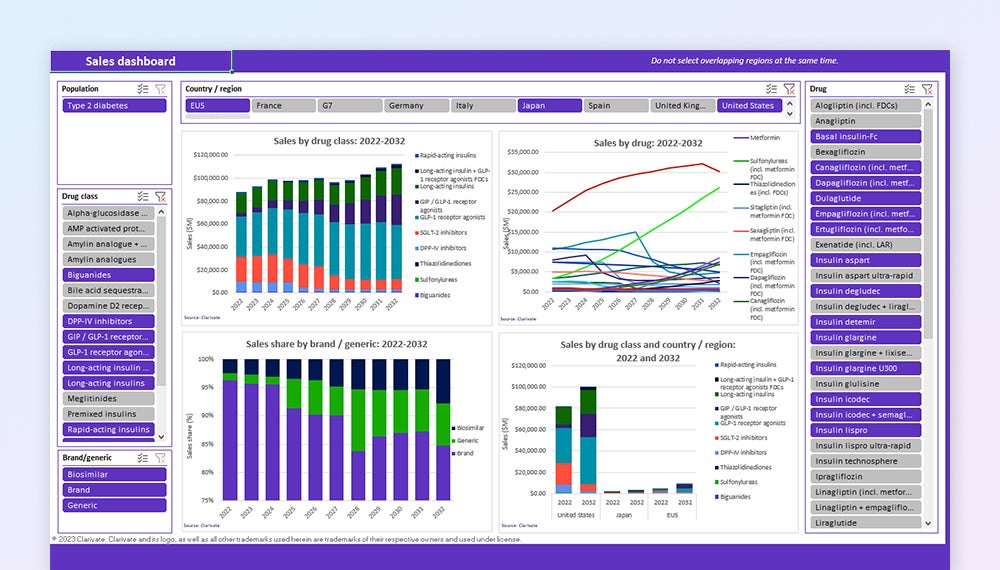The width and height of the screenshot is (1000, 570).
Task: Enable multi-select on Country / region slicer
Action: 771,89
